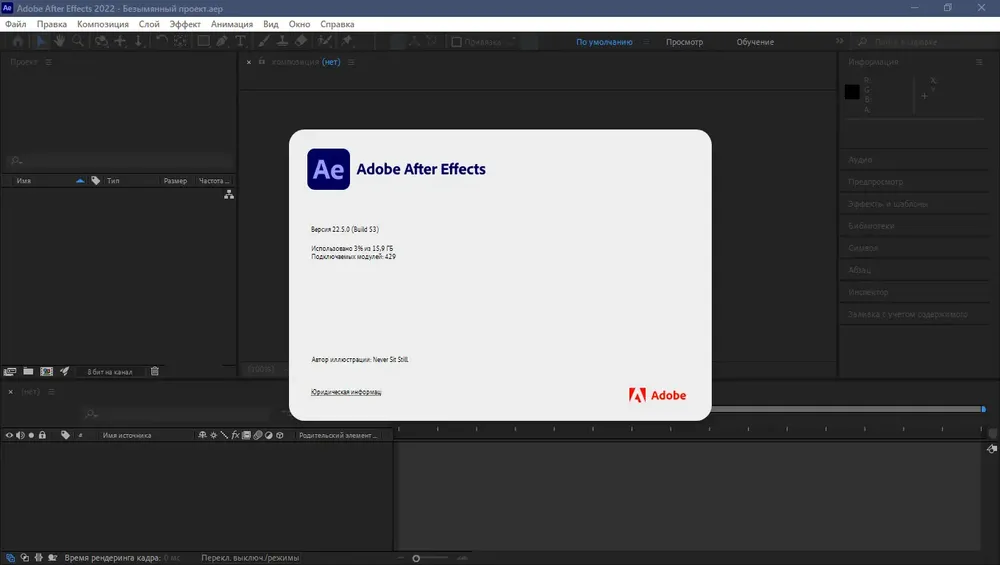Screen dimensions: 1000x565
Task: Click the label tag icon in Project columns
Action: coord(96,180)
